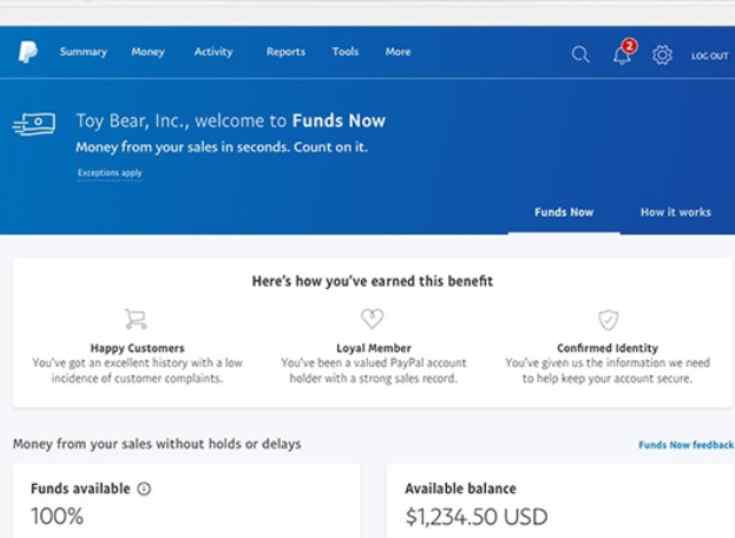Select the Funds Now tab

click(x=564, y=212)
